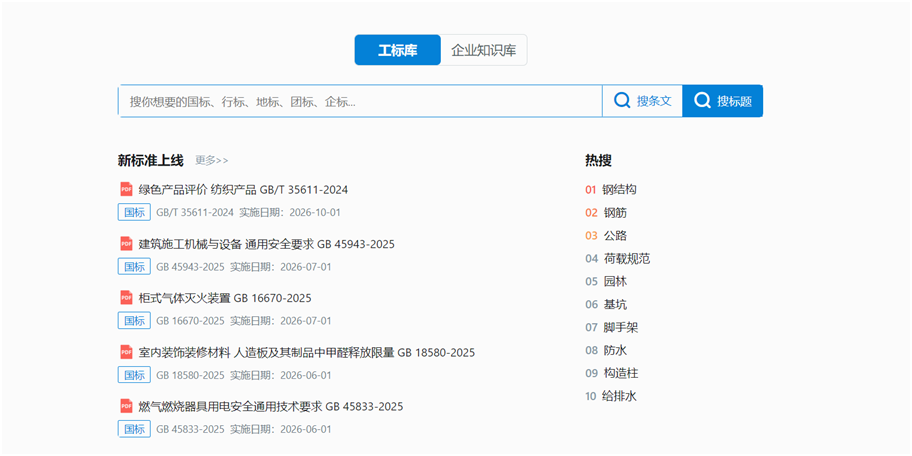The width and height of the screenshot is (912, 456).
Task: Click PDF icon beside 建筑施工机械与设备 standard
Action: pos(126,243)
